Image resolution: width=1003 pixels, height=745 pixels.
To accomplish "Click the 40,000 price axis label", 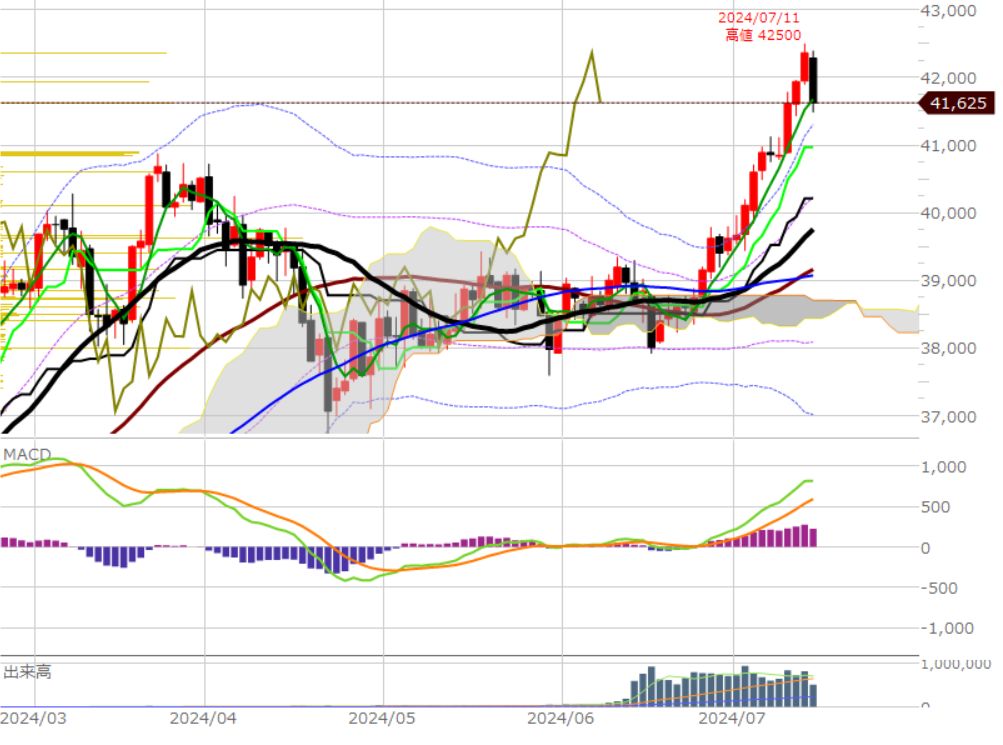I will (948, 213).
